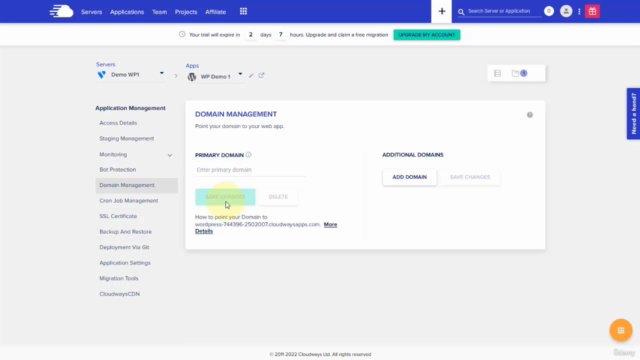Viewport: 640px width, 360px height.
Task: Click the orange floating grid button
Action: click(621, 330)
